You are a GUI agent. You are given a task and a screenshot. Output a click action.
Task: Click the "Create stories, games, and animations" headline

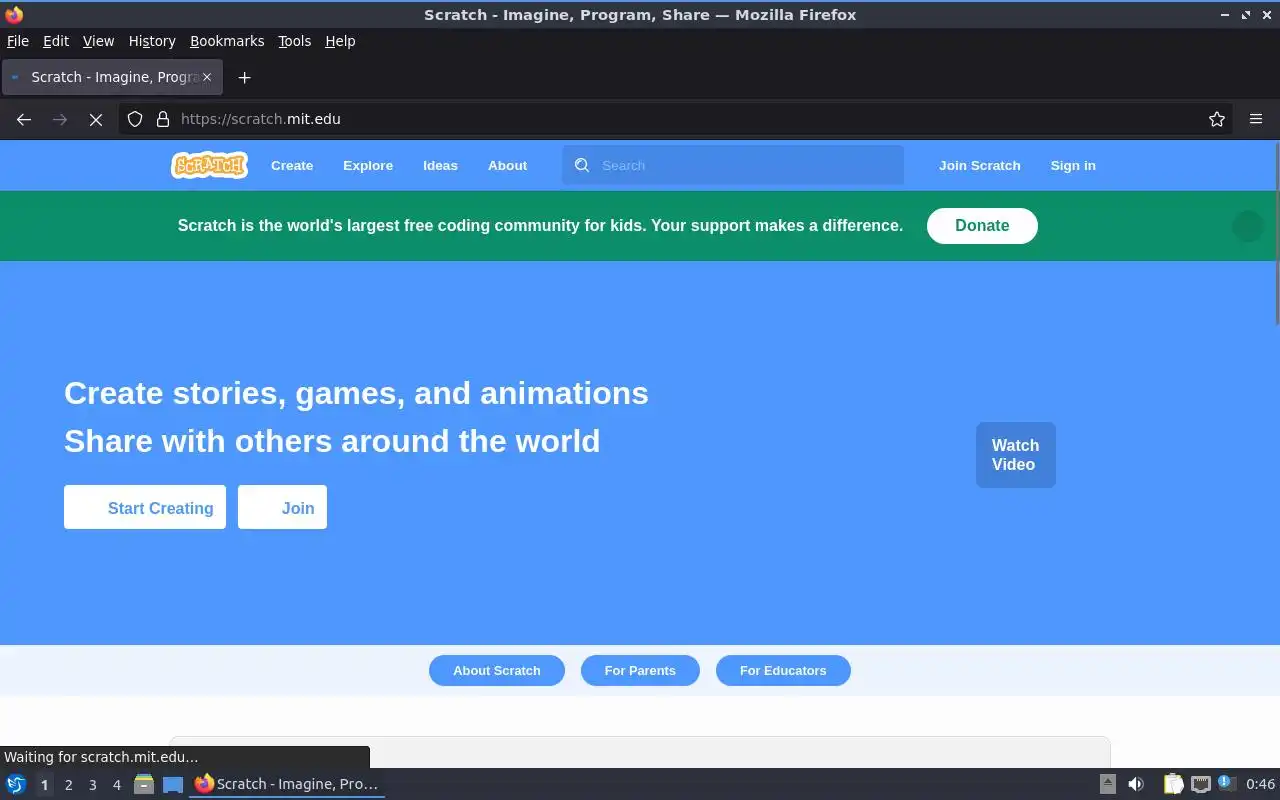356,393
